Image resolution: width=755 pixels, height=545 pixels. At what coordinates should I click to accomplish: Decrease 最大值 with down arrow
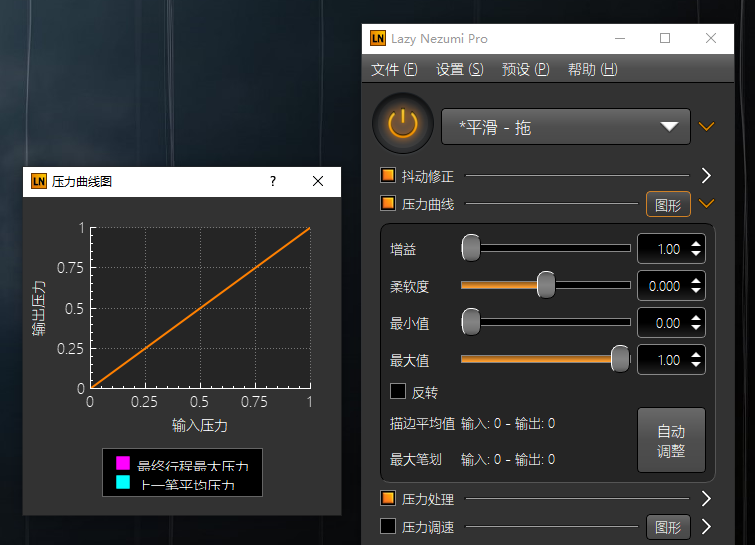point(696,365)
